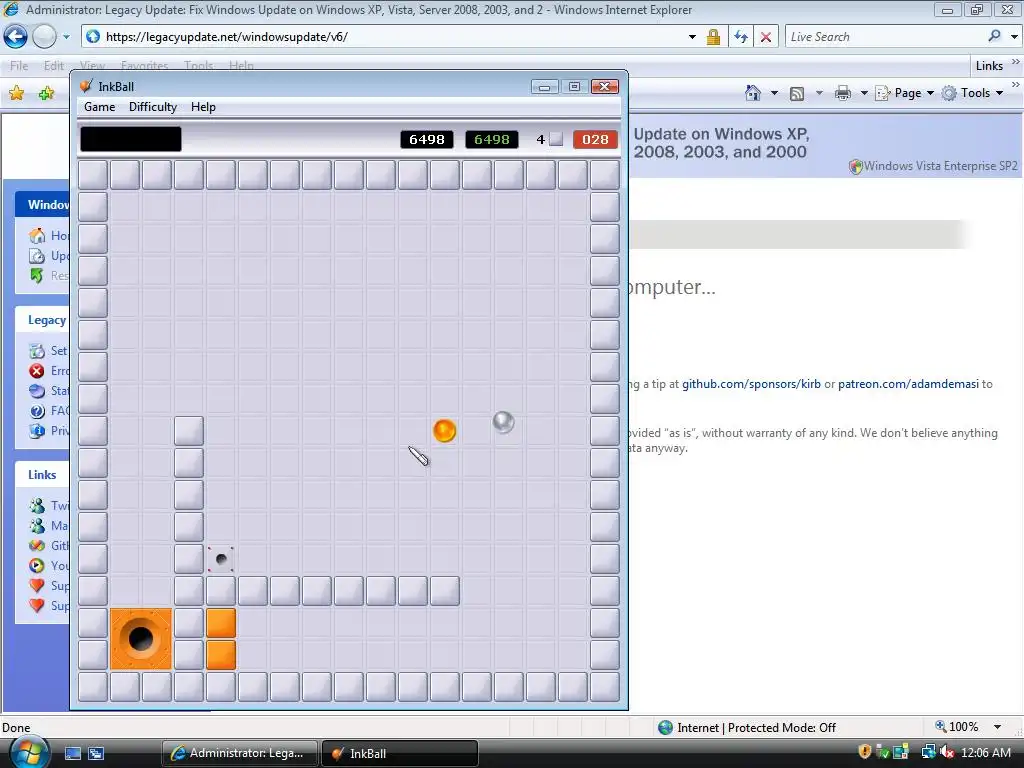1024x768 pixels.
Task: Open the Tools dropdown in command bar
Action: tap(972, 93)
